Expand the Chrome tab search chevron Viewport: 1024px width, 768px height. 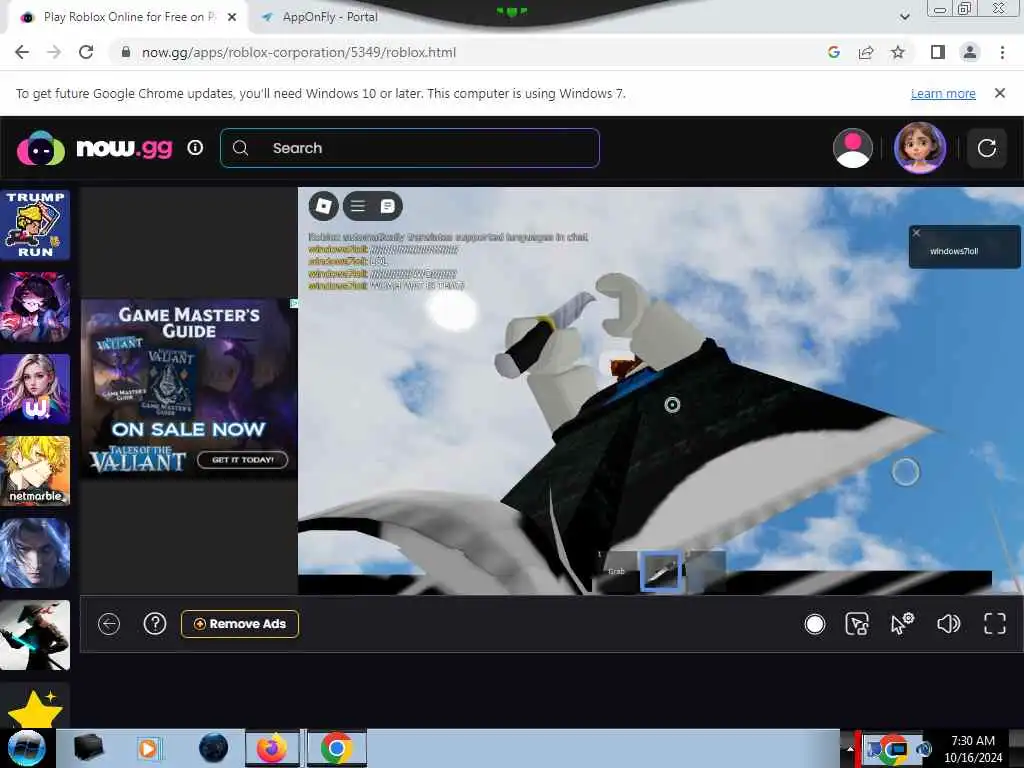click(x=904, y=17)
